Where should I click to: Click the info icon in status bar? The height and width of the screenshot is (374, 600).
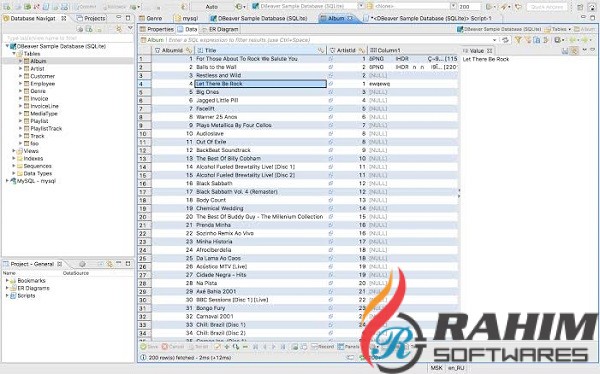click(143, 358)
